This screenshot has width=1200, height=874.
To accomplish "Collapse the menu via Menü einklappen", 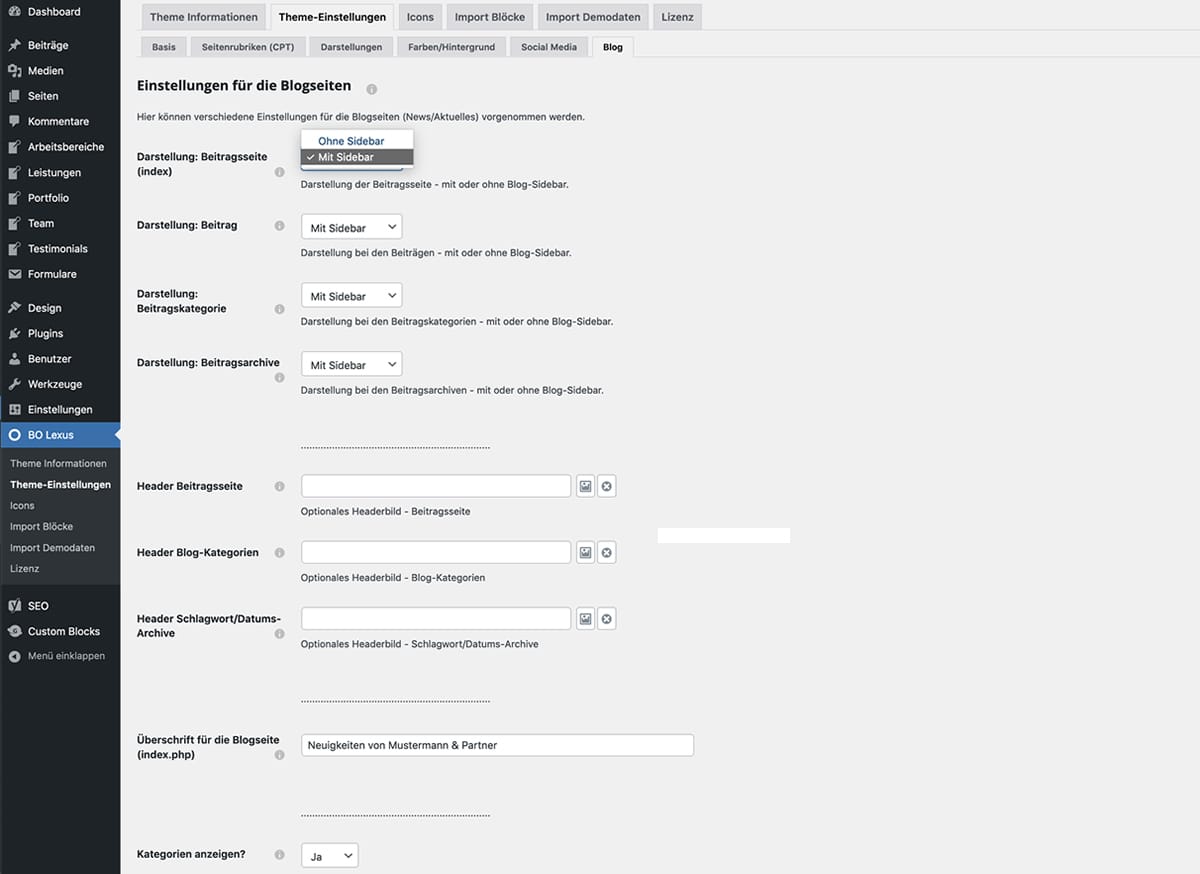I will coord(66,656).
